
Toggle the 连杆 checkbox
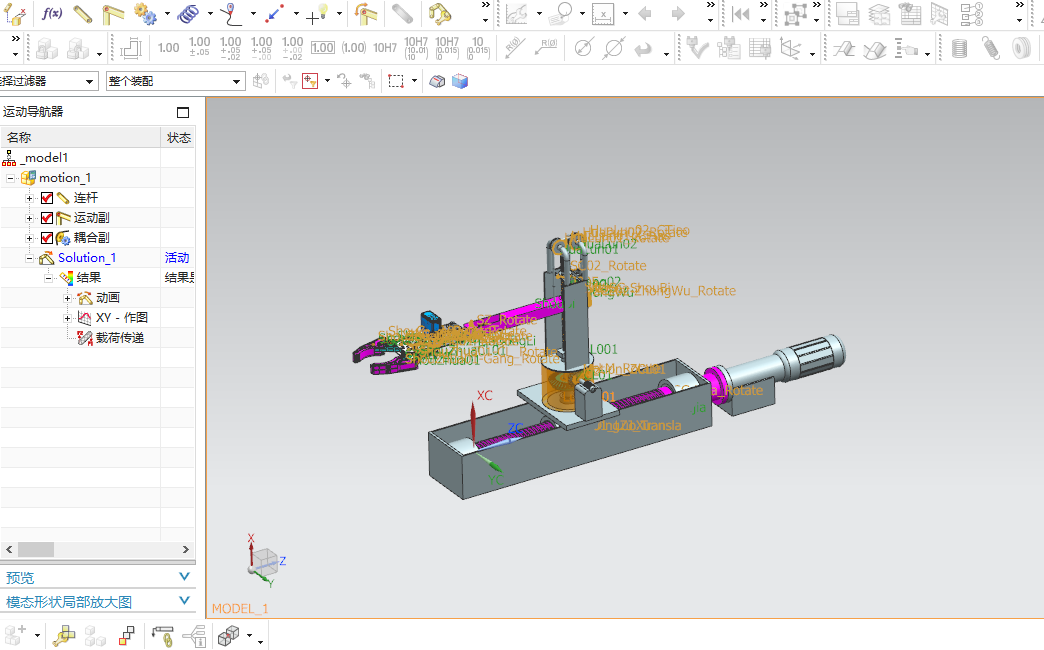[x=47, y=198]
